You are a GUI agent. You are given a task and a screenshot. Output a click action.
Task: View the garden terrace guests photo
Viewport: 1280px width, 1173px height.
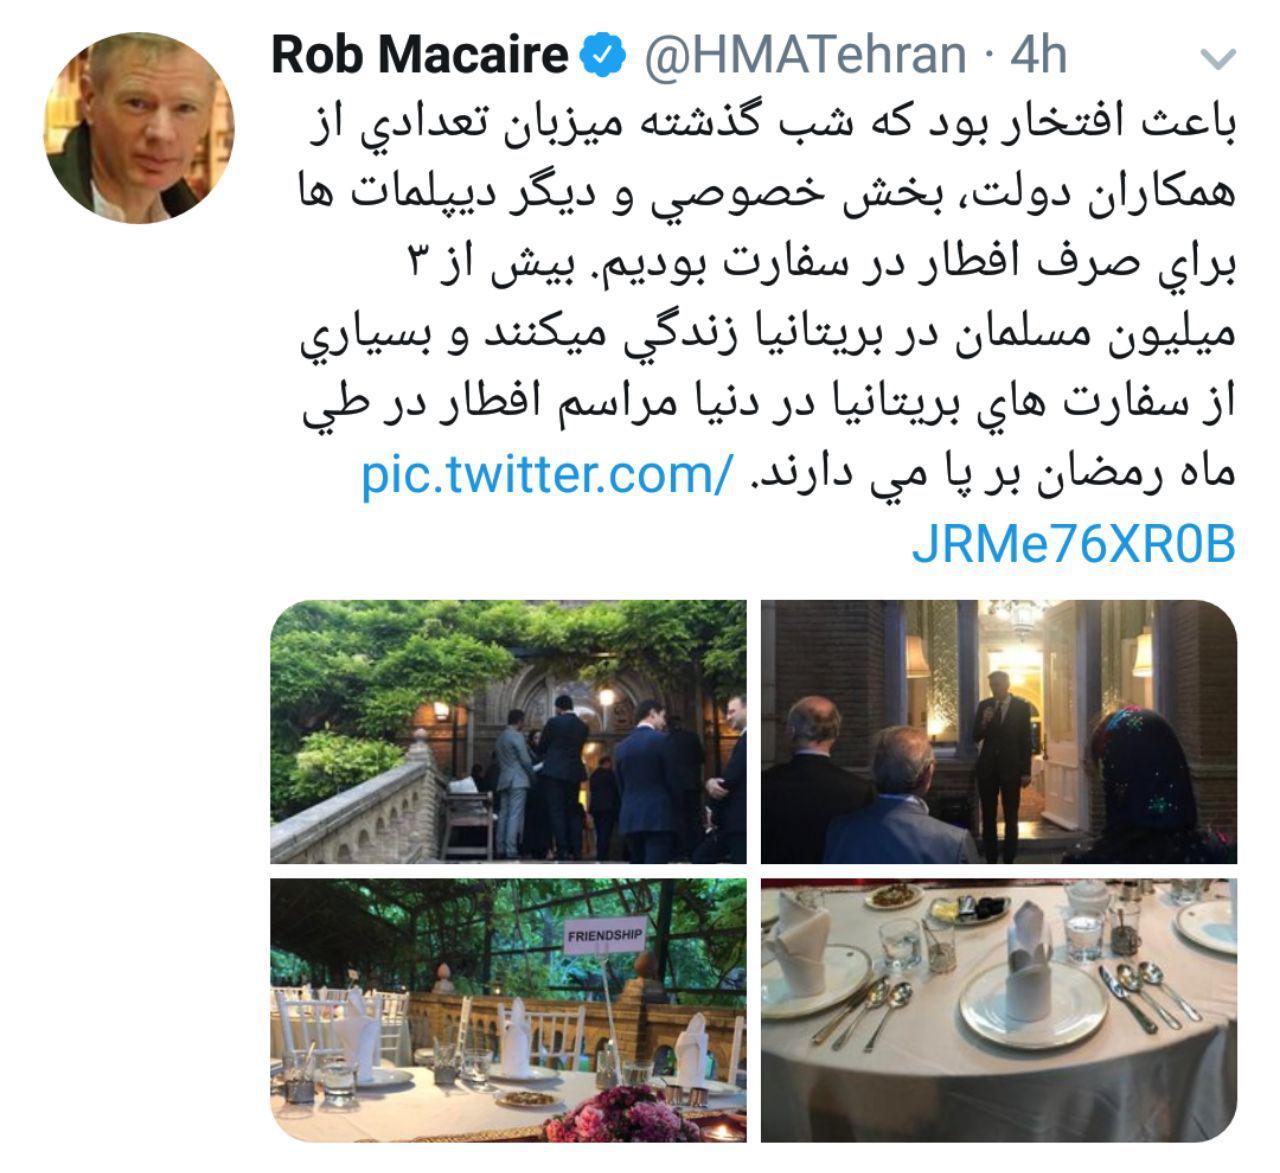click(x=508, y=732)
